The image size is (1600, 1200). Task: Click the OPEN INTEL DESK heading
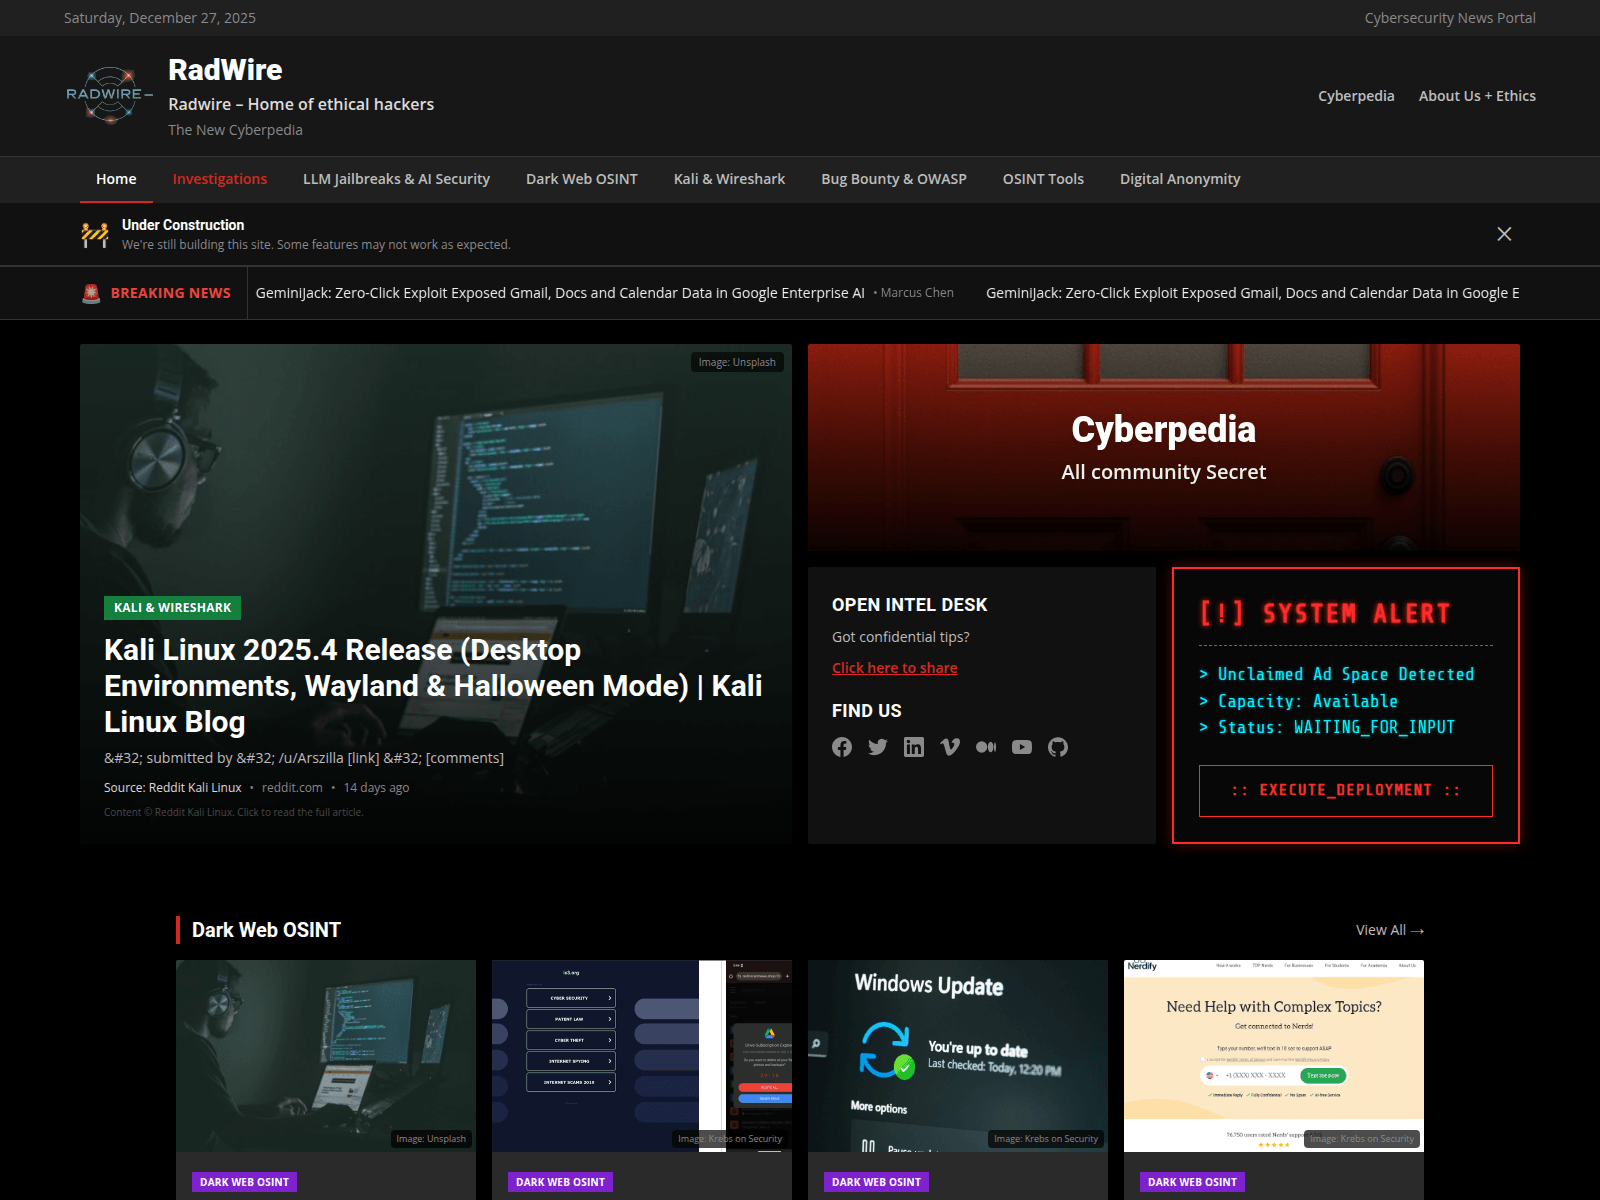point(910,605)
